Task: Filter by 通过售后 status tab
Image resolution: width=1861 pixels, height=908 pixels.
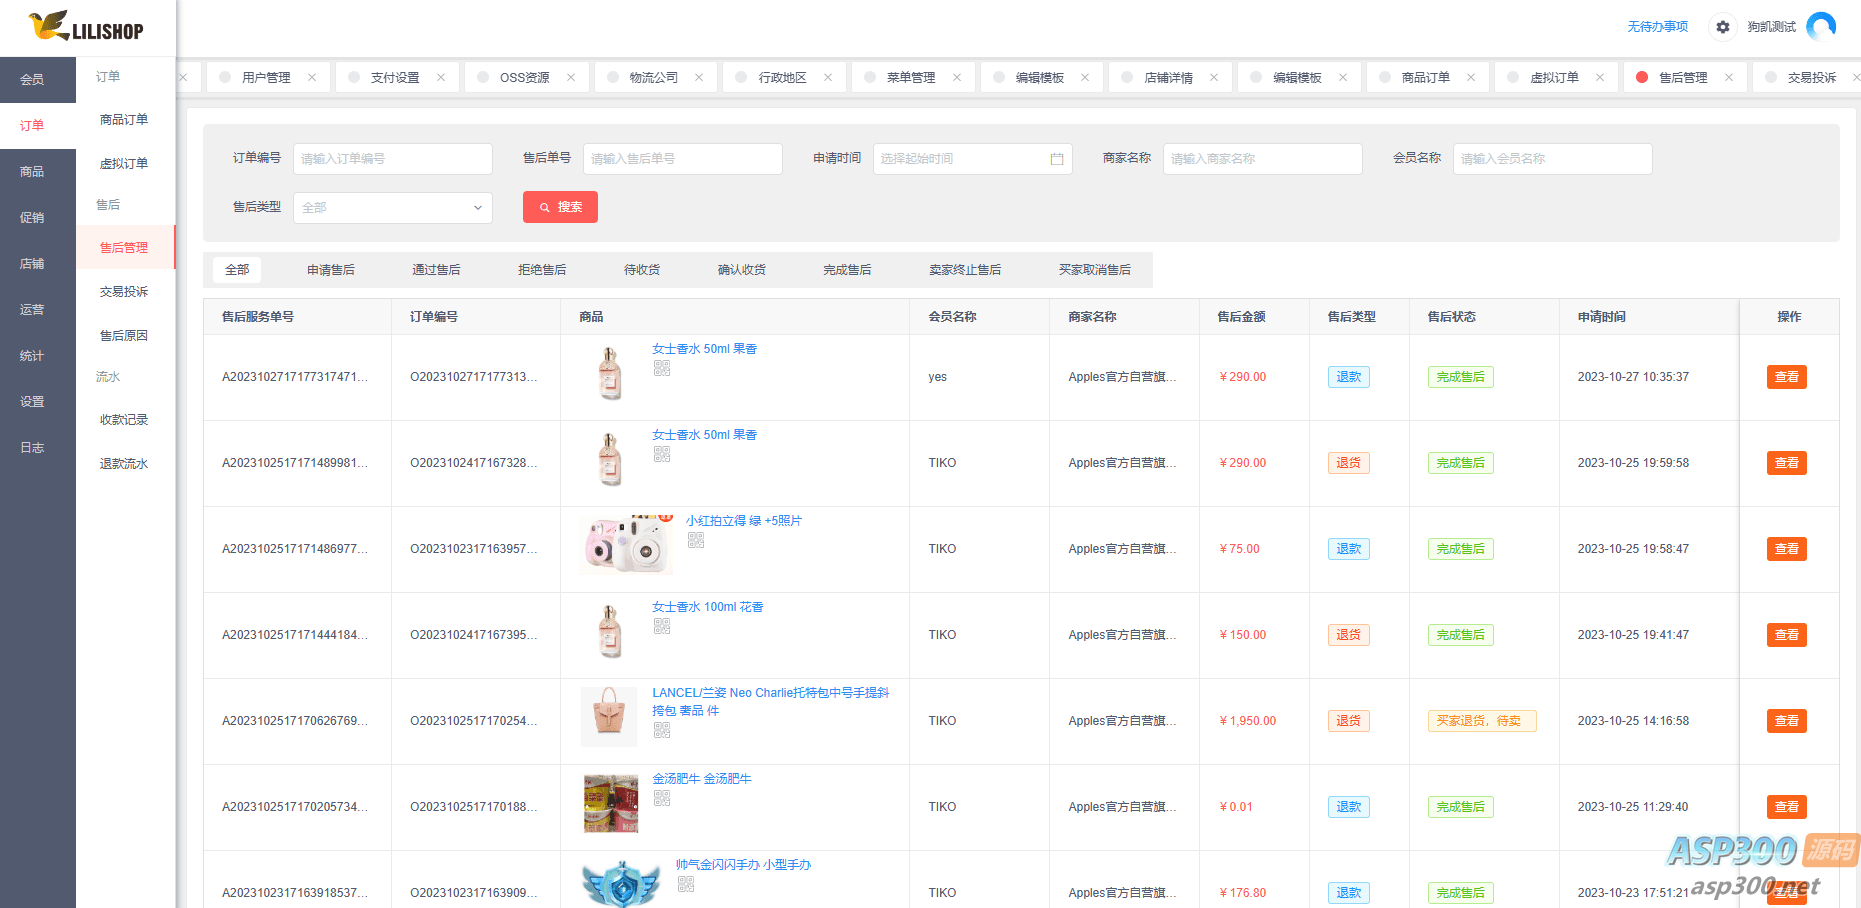Action: tap(436, 270)
